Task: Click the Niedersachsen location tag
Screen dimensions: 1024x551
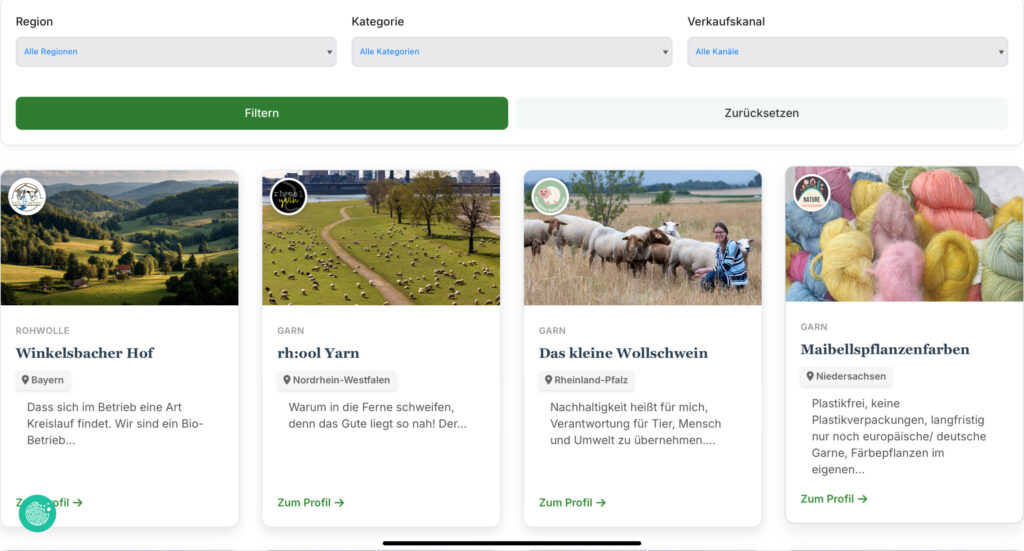Action: [846, 377]
